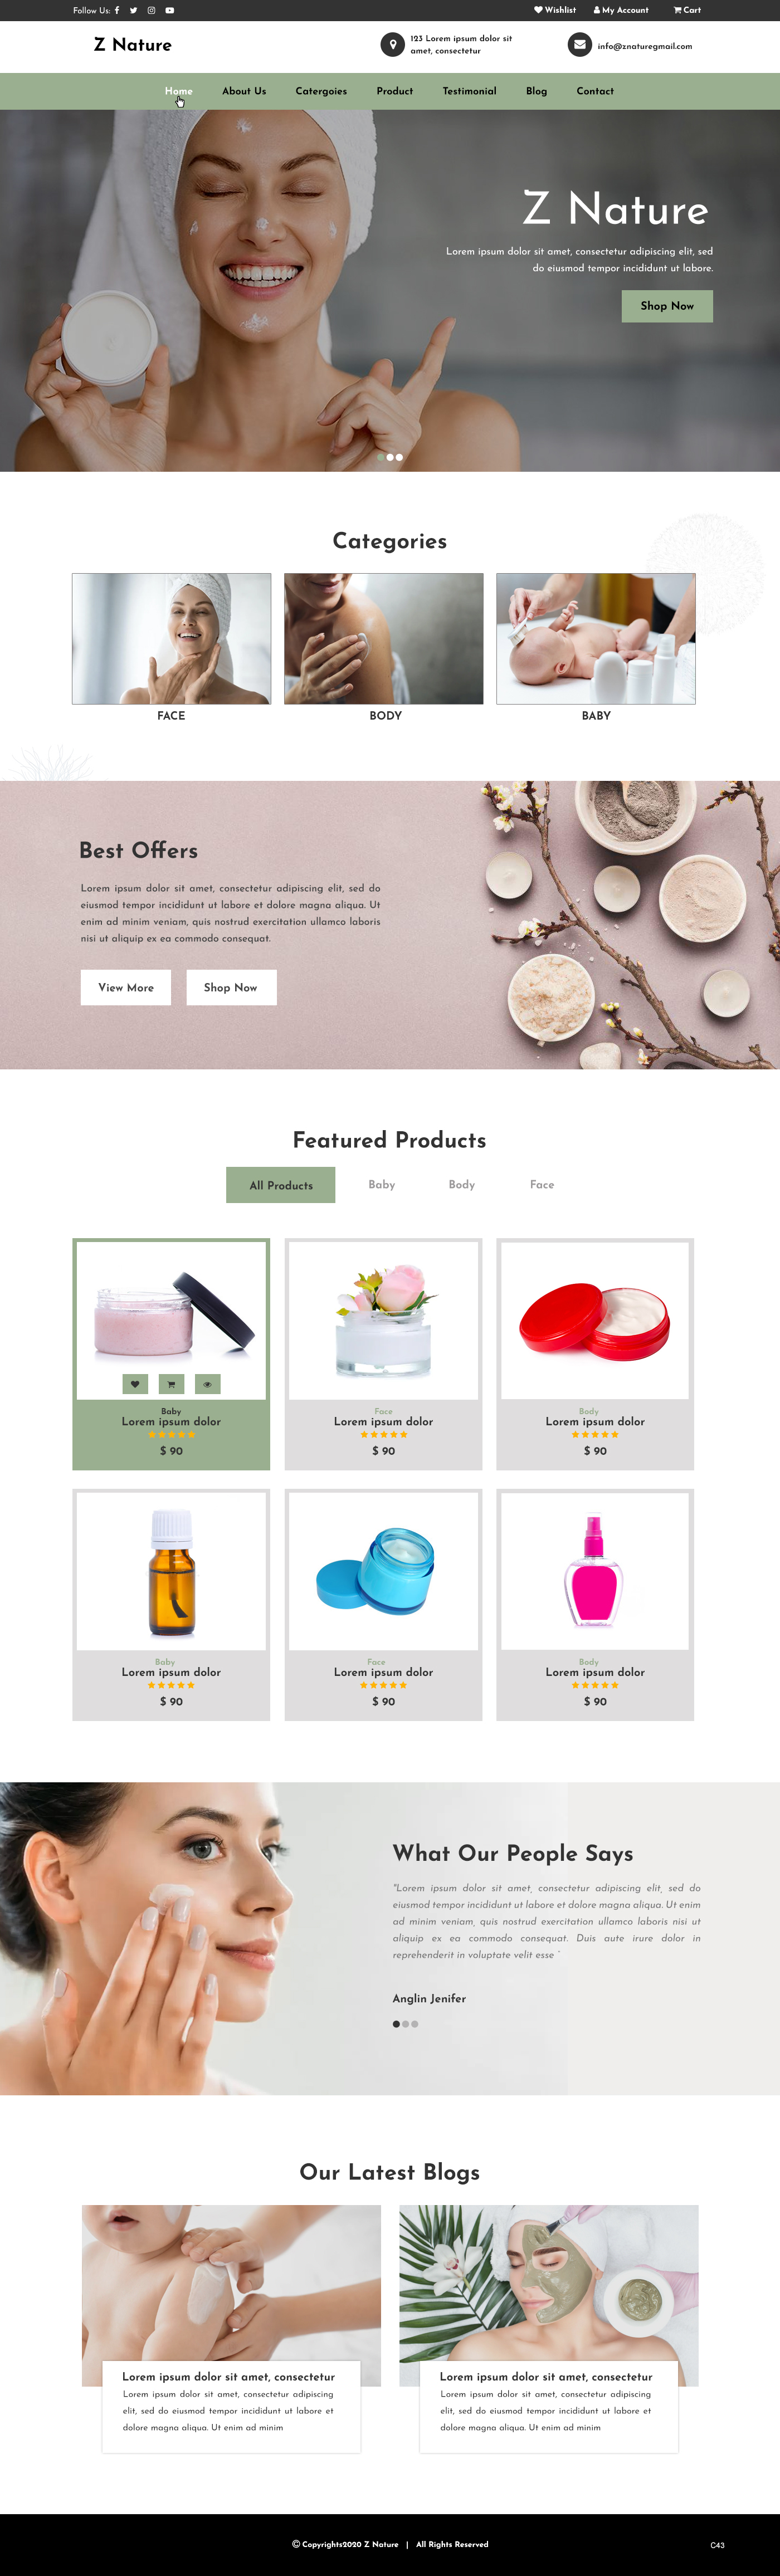
Task: Switch to the Face products filter tab
Action: click(542, 1185)
